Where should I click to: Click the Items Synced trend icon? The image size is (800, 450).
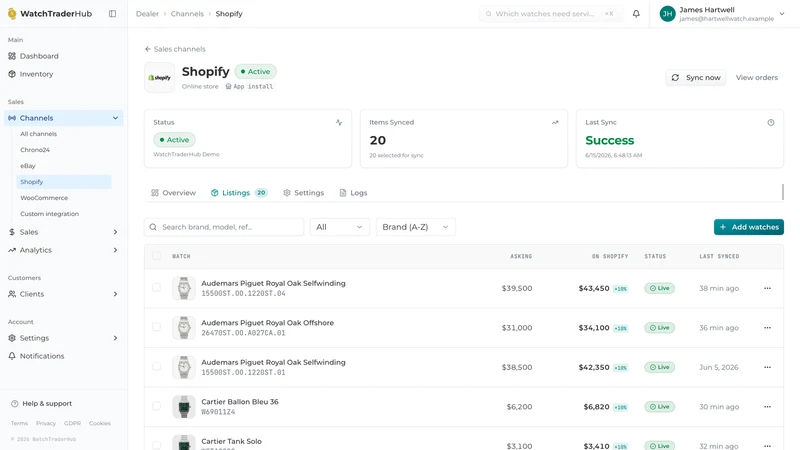pos(555,122)
